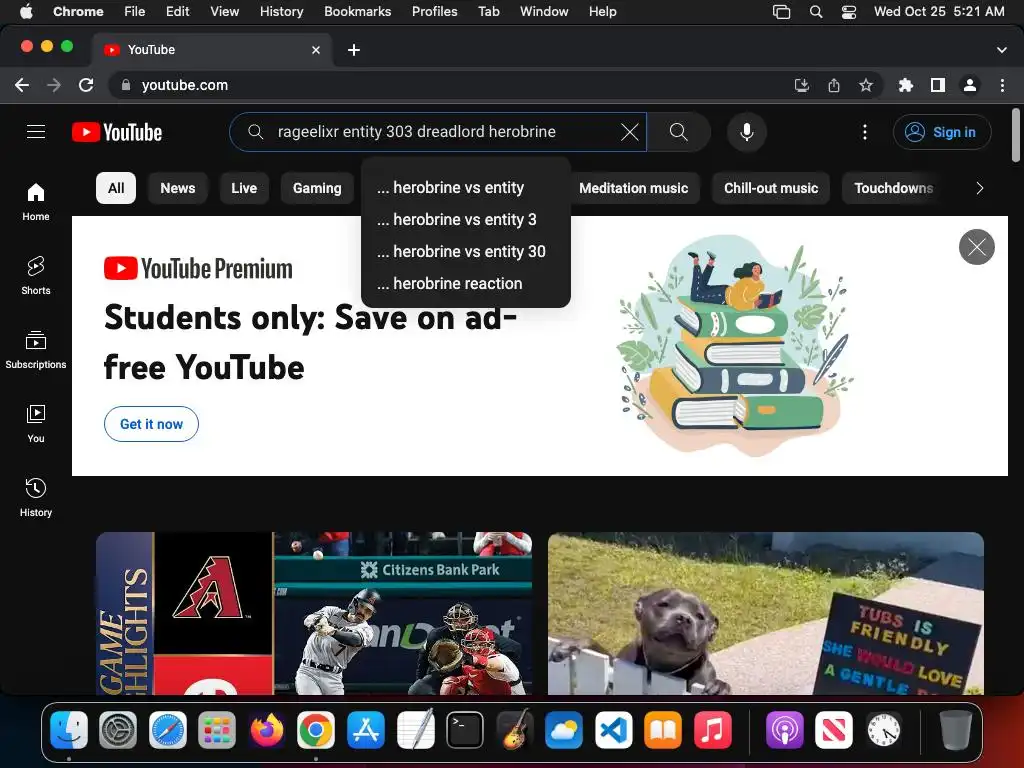Select the All filter chip
Screen dimensions: 1024x768
tap(116, 188)
